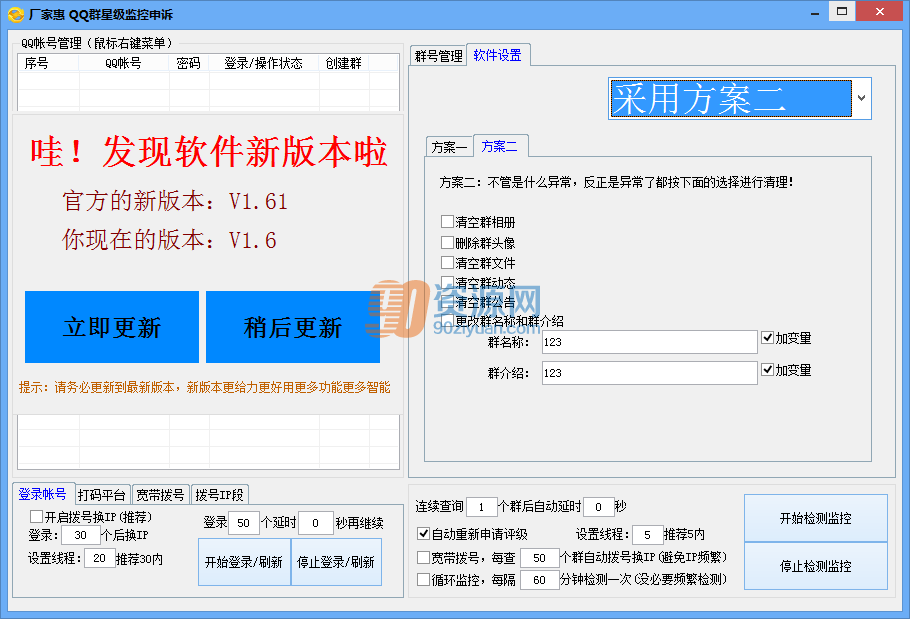Enable 宽带拨号 automatic IP change checkbox

pyautogui.click(x=424, y=558)
